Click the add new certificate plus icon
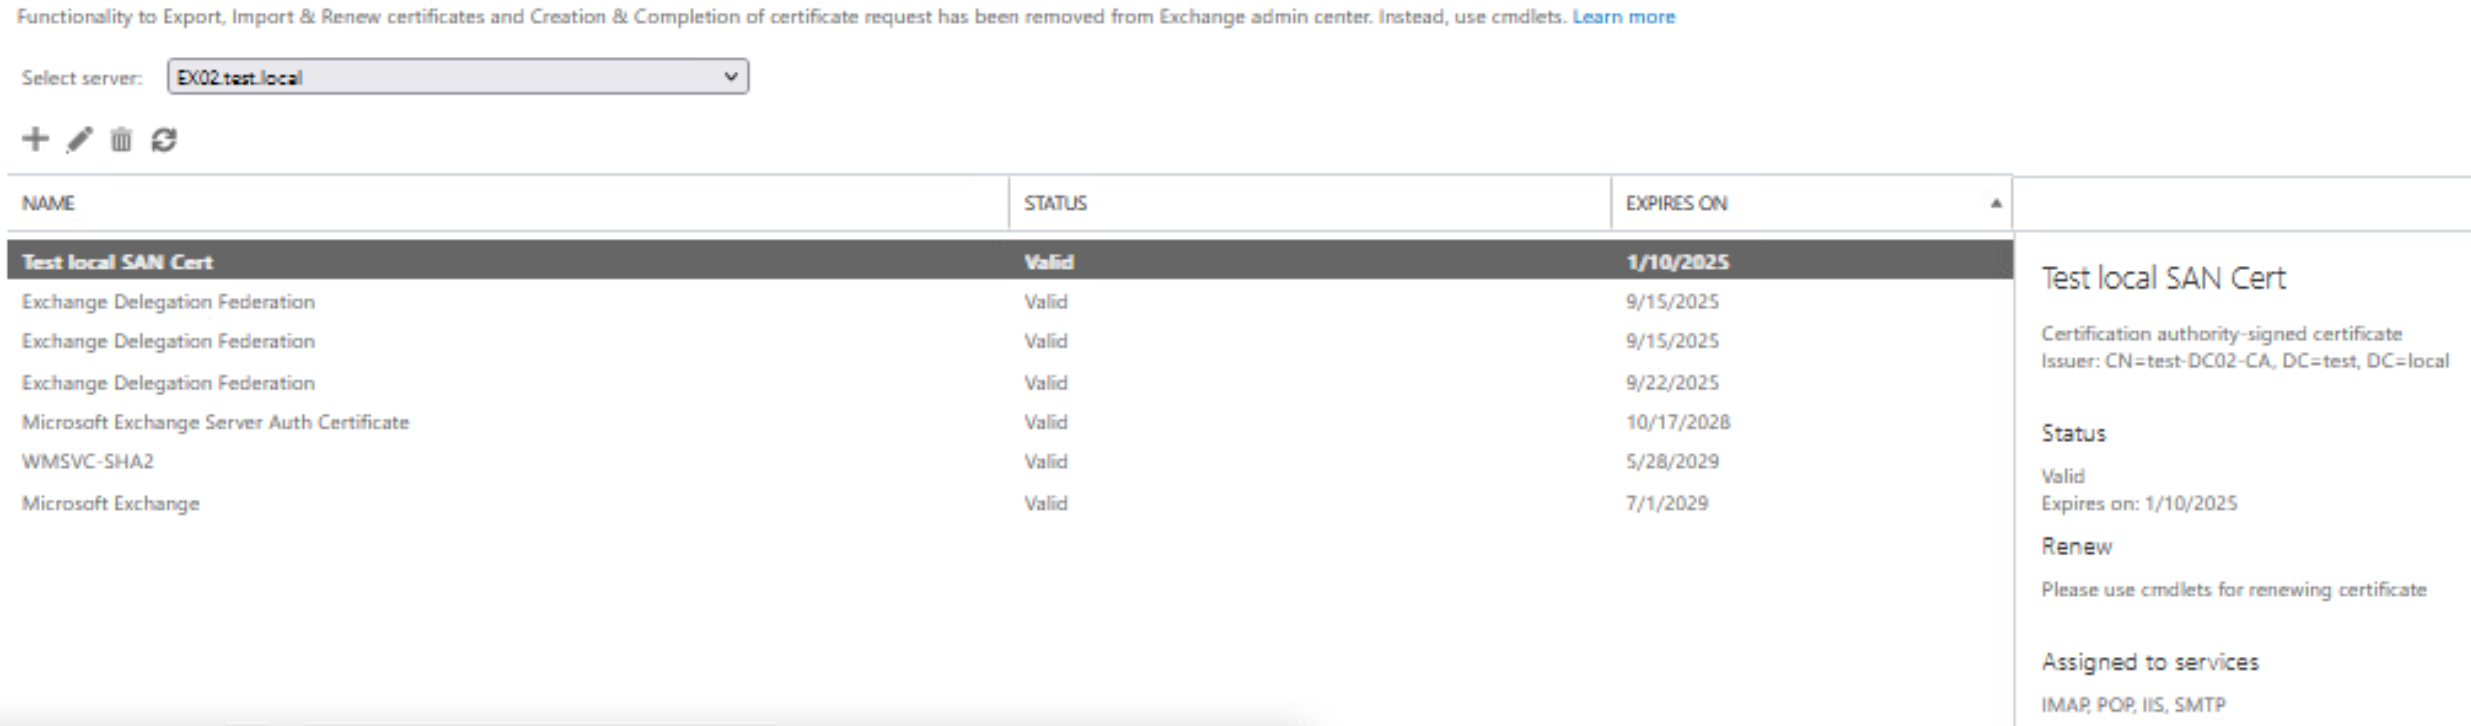This screenshot has height=726, width=2471. point(35,139)
